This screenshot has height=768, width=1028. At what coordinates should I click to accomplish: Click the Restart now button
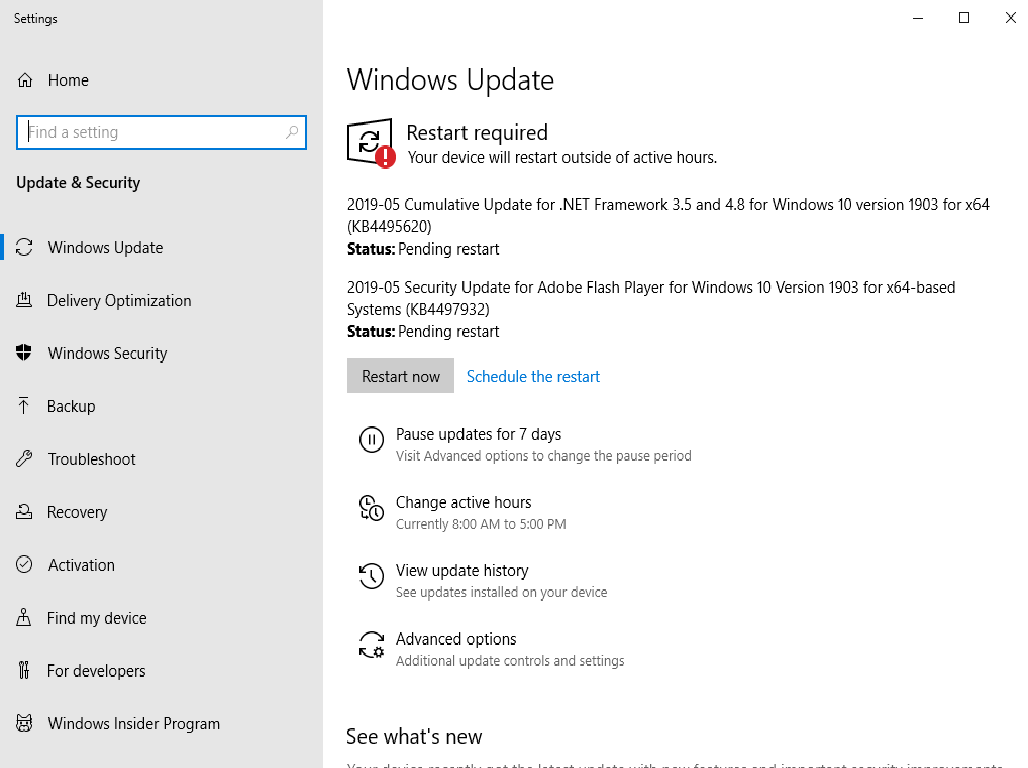401,376
